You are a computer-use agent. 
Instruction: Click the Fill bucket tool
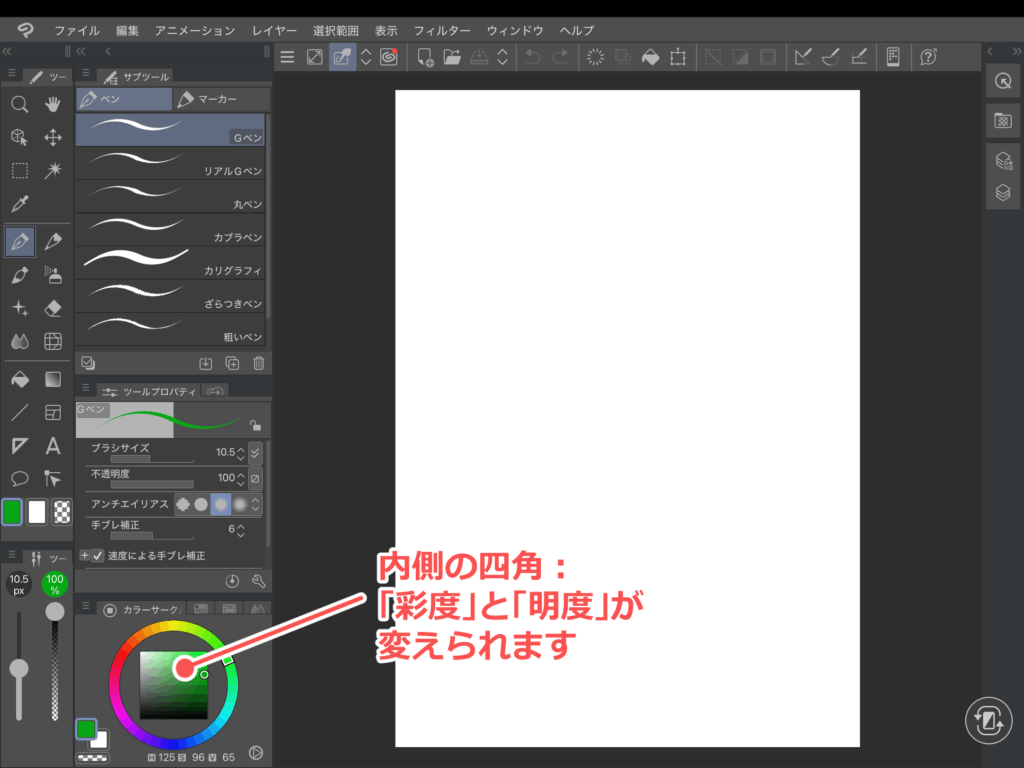[19, 379]
